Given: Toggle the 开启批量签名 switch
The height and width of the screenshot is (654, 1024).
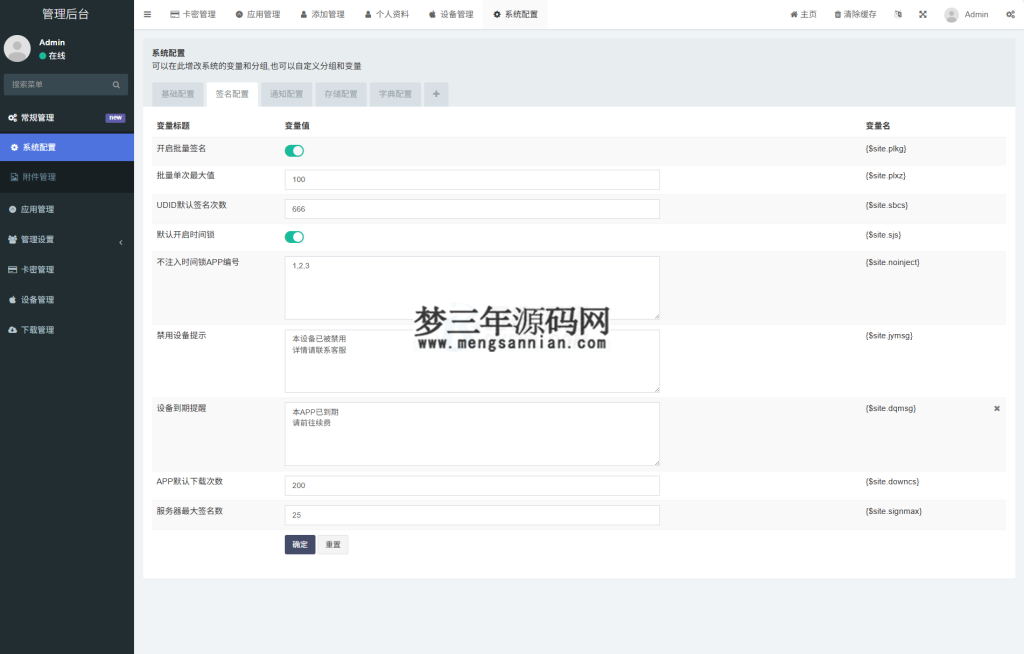Looking at the screenshot, I should (293, 149).
